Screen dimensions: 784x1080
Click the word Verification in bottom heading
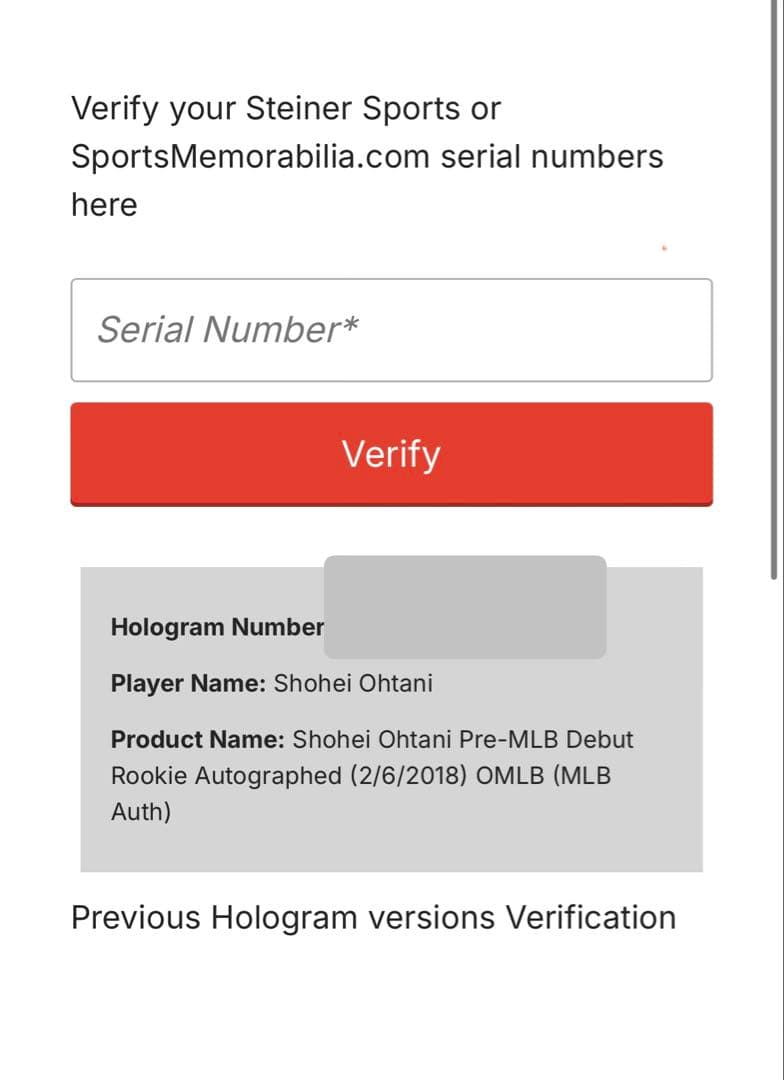[x=590, y=917]
